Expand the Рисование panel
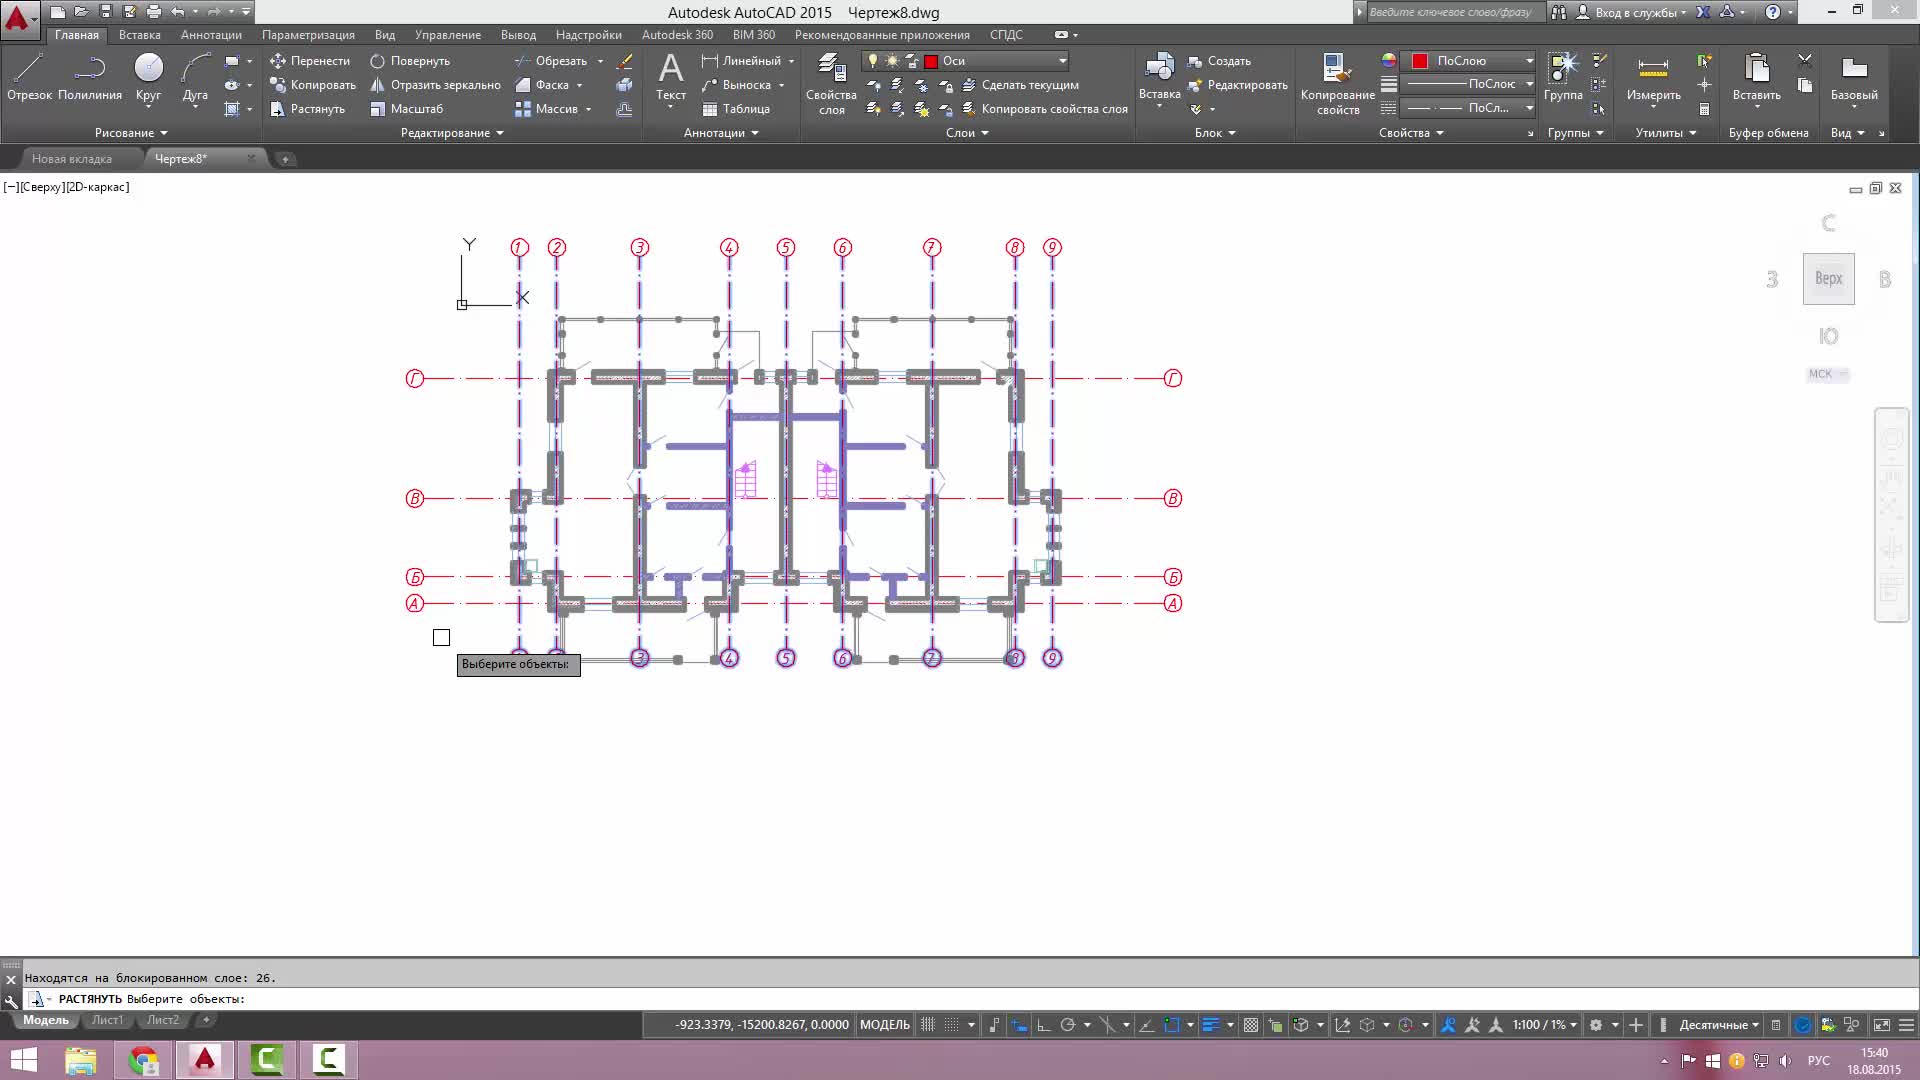The height and width of the screenshot is (1080, 1920). 131,133
